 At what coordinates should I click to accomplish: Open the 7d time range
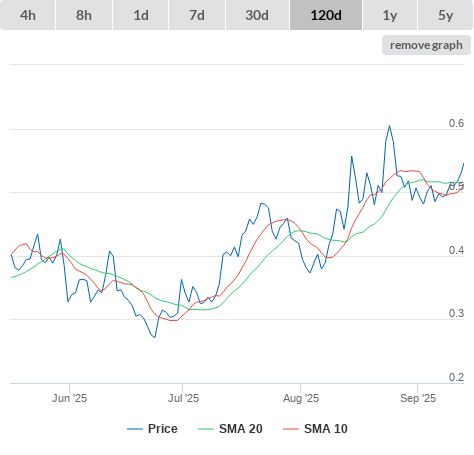(197, 15)
